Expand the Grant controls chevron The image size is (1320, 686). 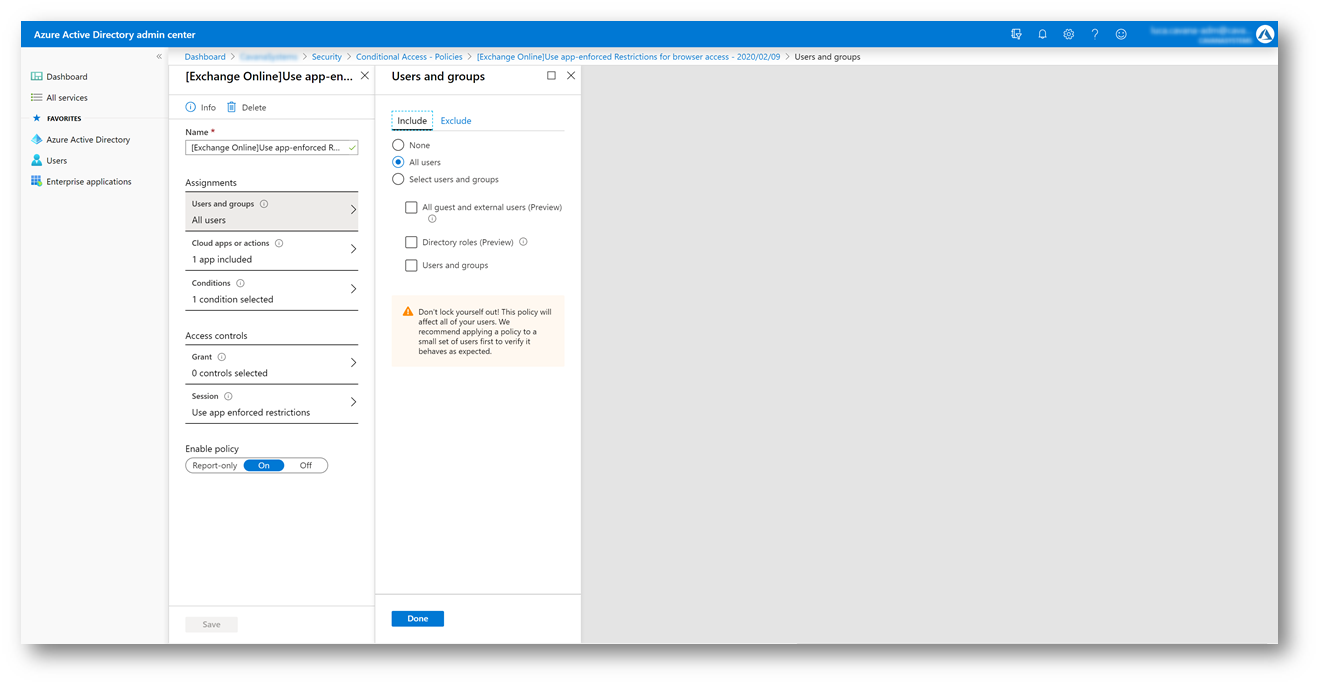pos(353,363)
